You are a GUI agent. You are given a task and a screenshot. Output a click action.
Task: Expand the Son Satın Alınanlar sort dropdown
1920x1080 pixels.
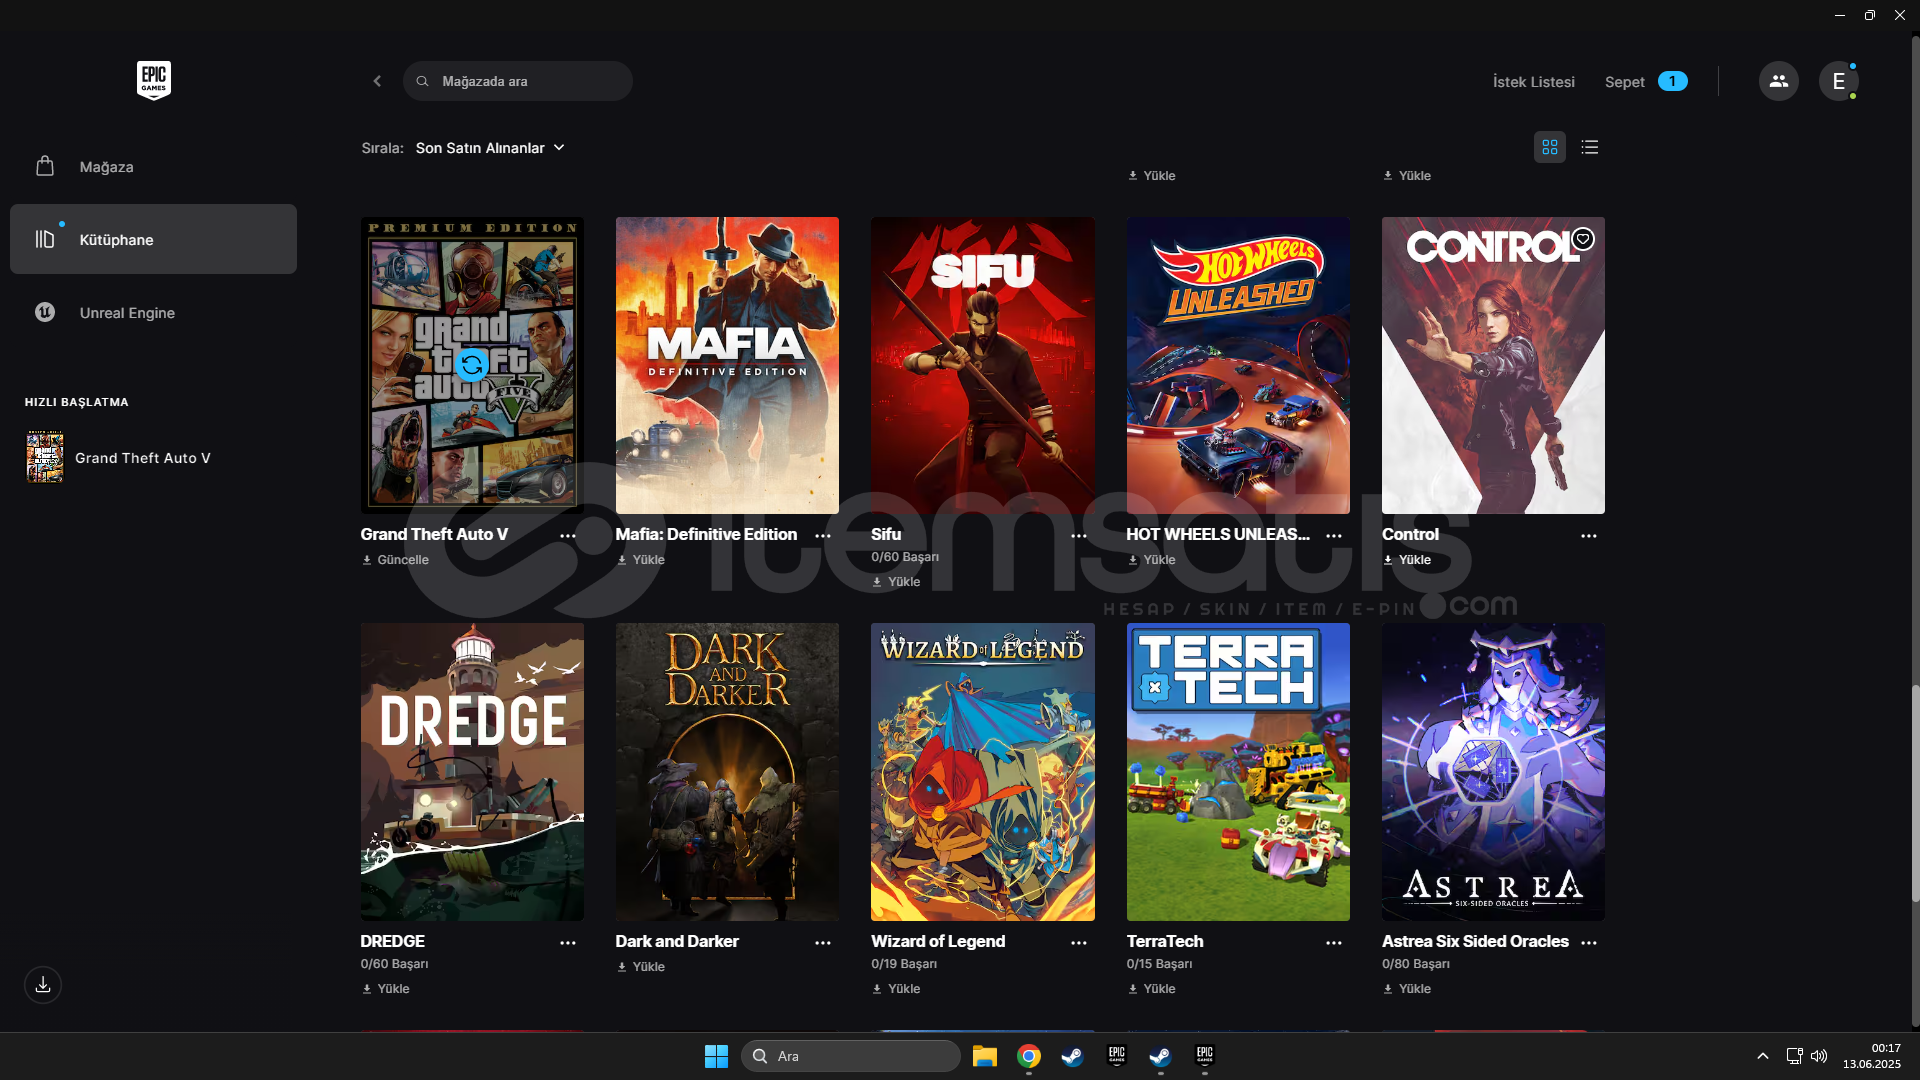point(490,148)
